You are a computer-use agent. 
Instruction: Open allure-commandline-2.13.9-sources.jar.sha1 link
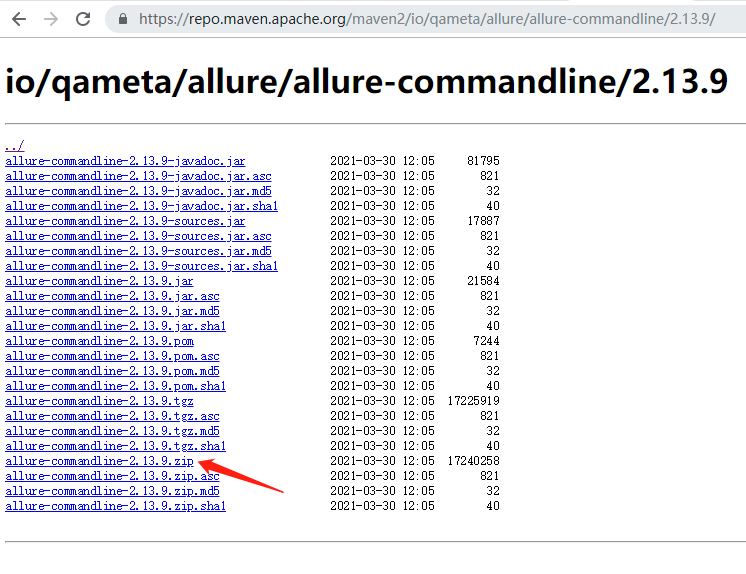click(x=141, y=266)
